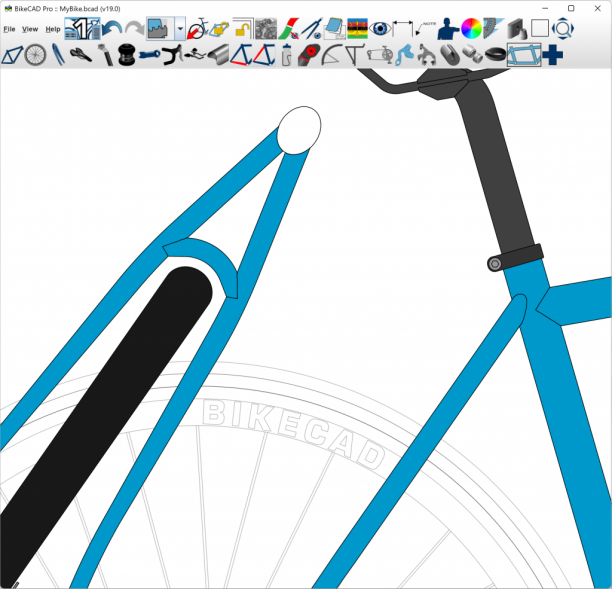Viewport: 612px width, 589px height.
Task: Click the dark blue plus icon
Action: point(552,55)
